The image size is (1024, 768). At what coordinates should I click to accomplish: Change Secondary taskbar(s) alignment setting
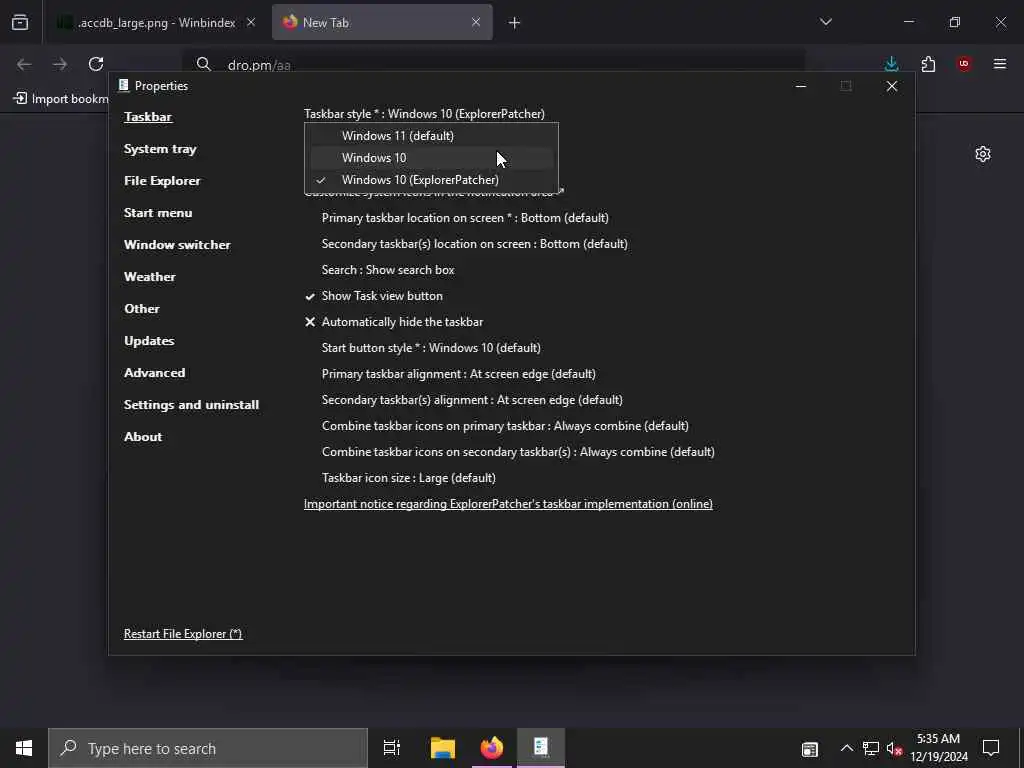coord(472,400)
